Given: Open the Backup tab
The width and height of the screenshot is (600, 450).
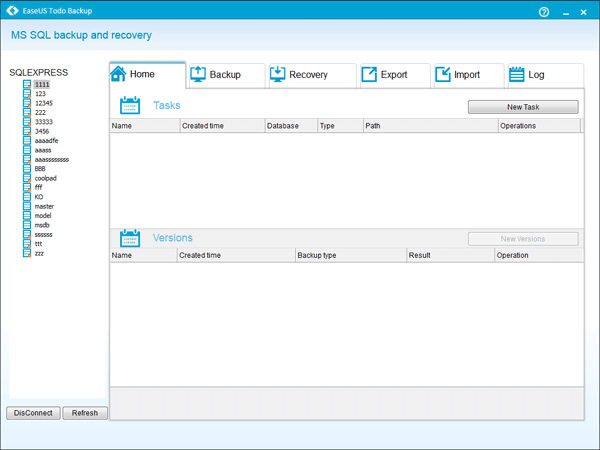Looking at the screenshot, I should click(x=224, y=75).
